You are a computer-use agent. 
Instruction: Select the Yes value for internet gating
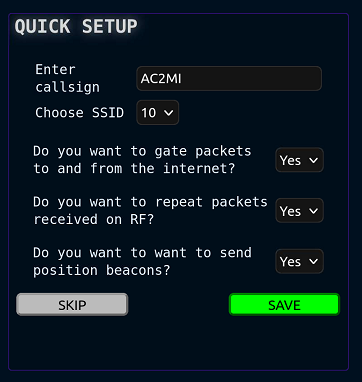coord(290,160)
